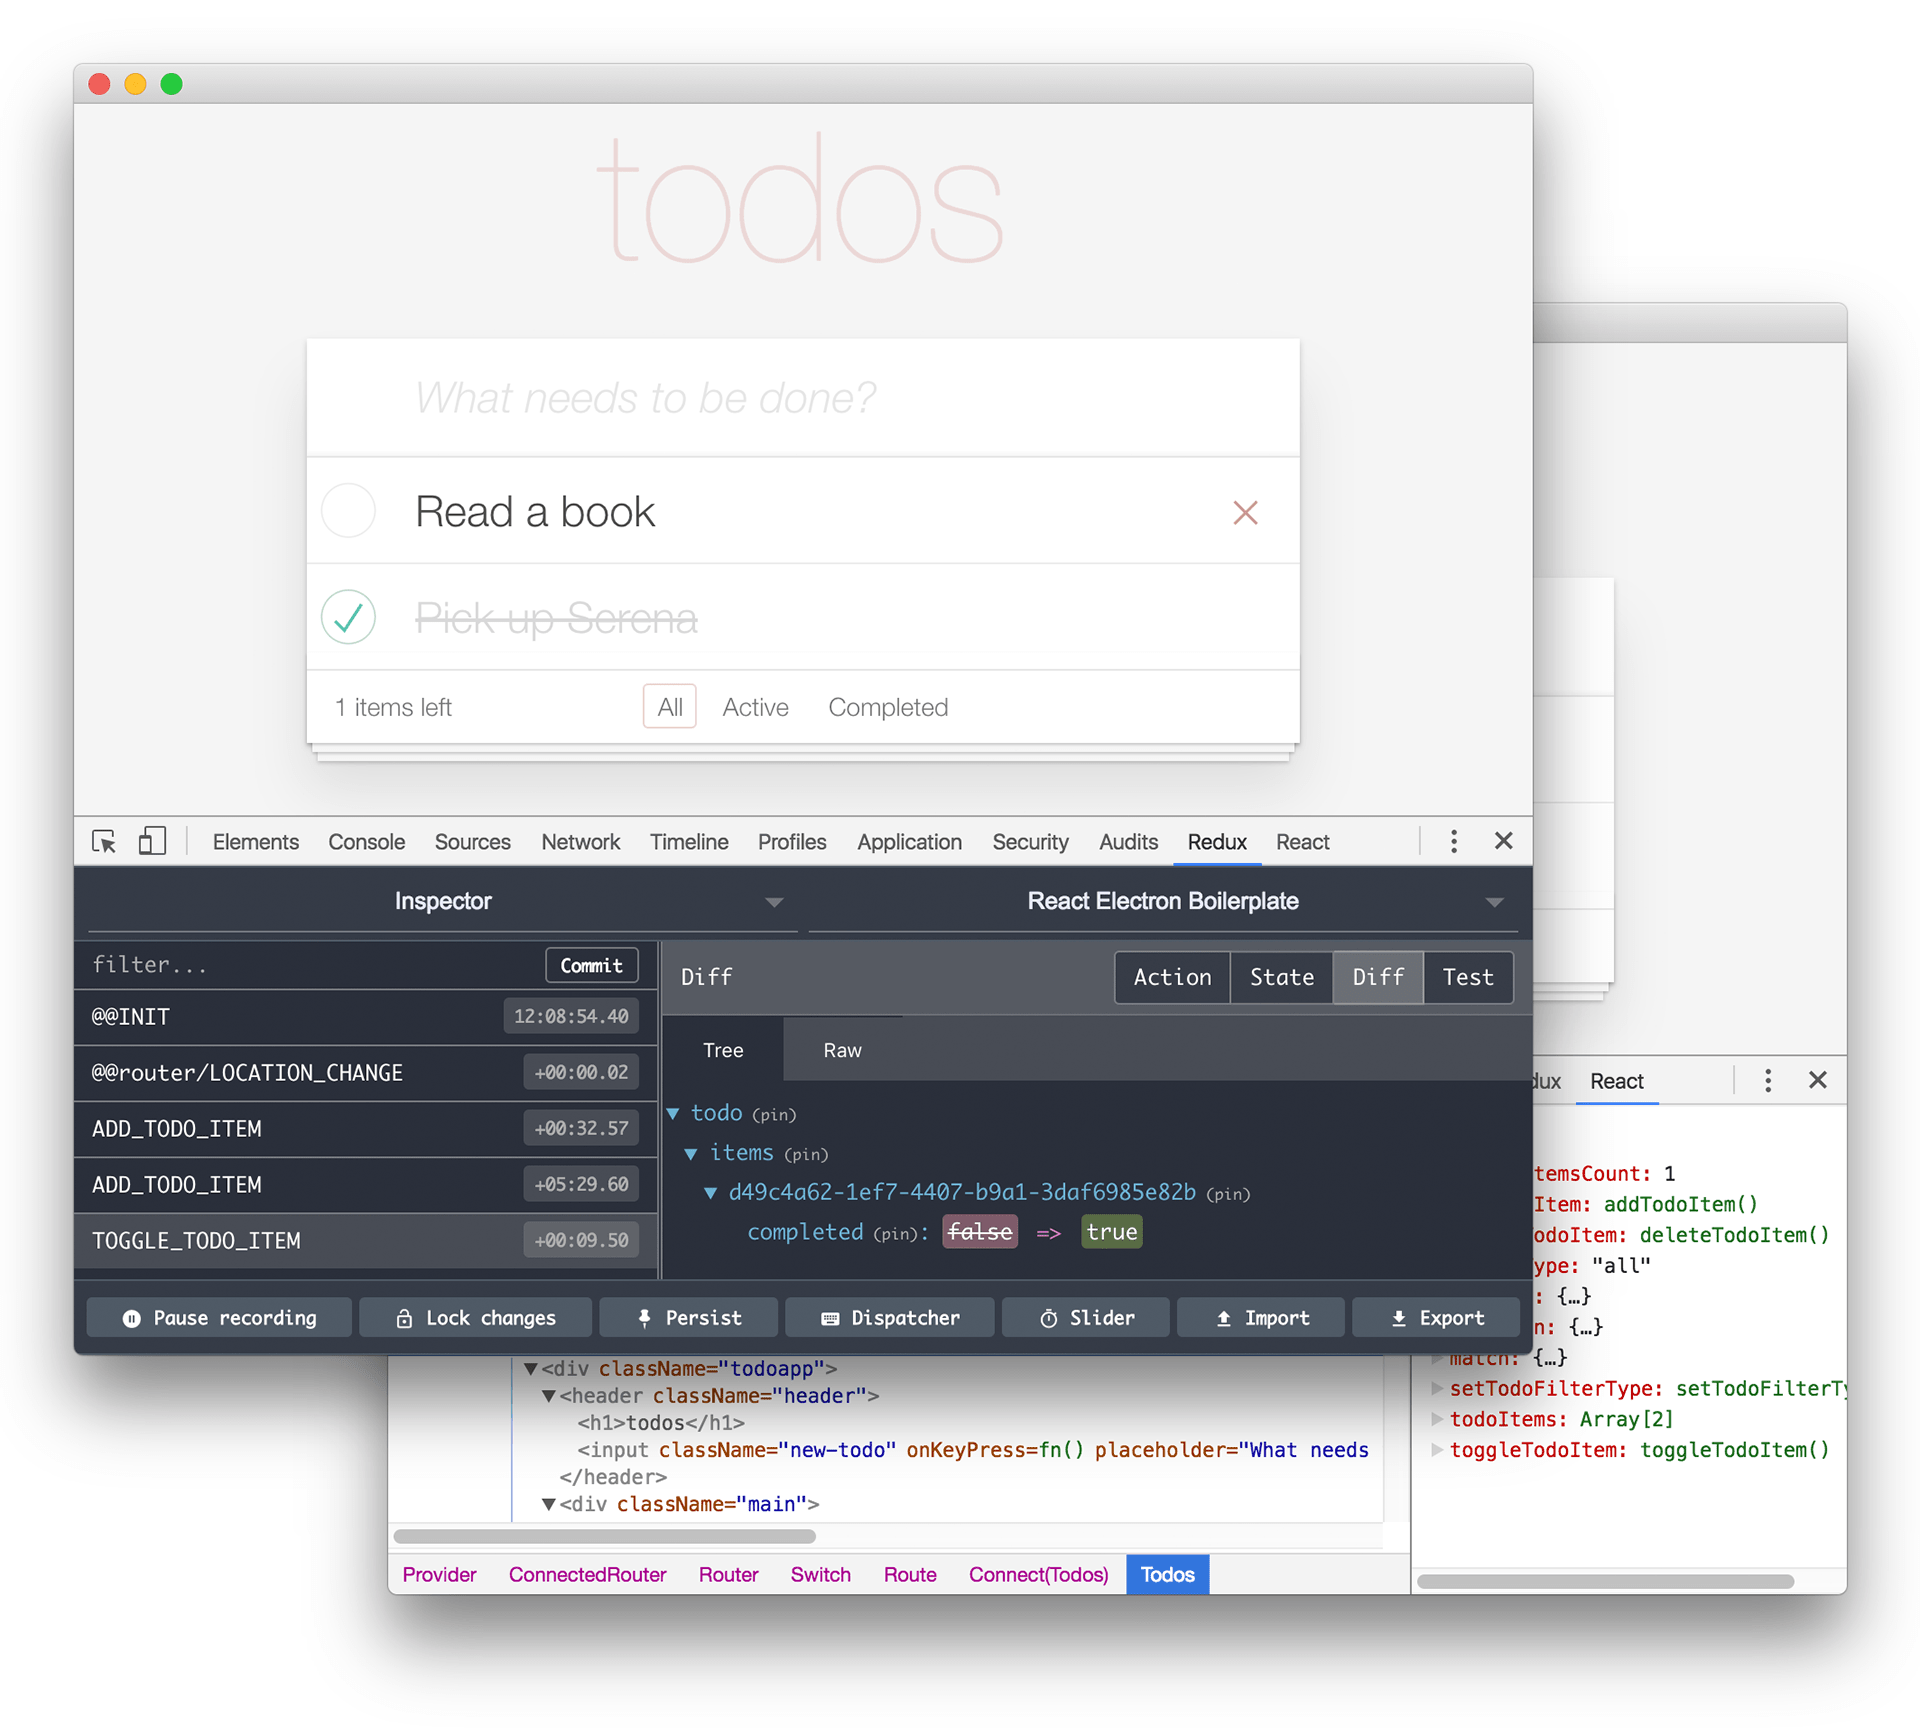Click the inspect element picker icon

(x=104, y=841)
